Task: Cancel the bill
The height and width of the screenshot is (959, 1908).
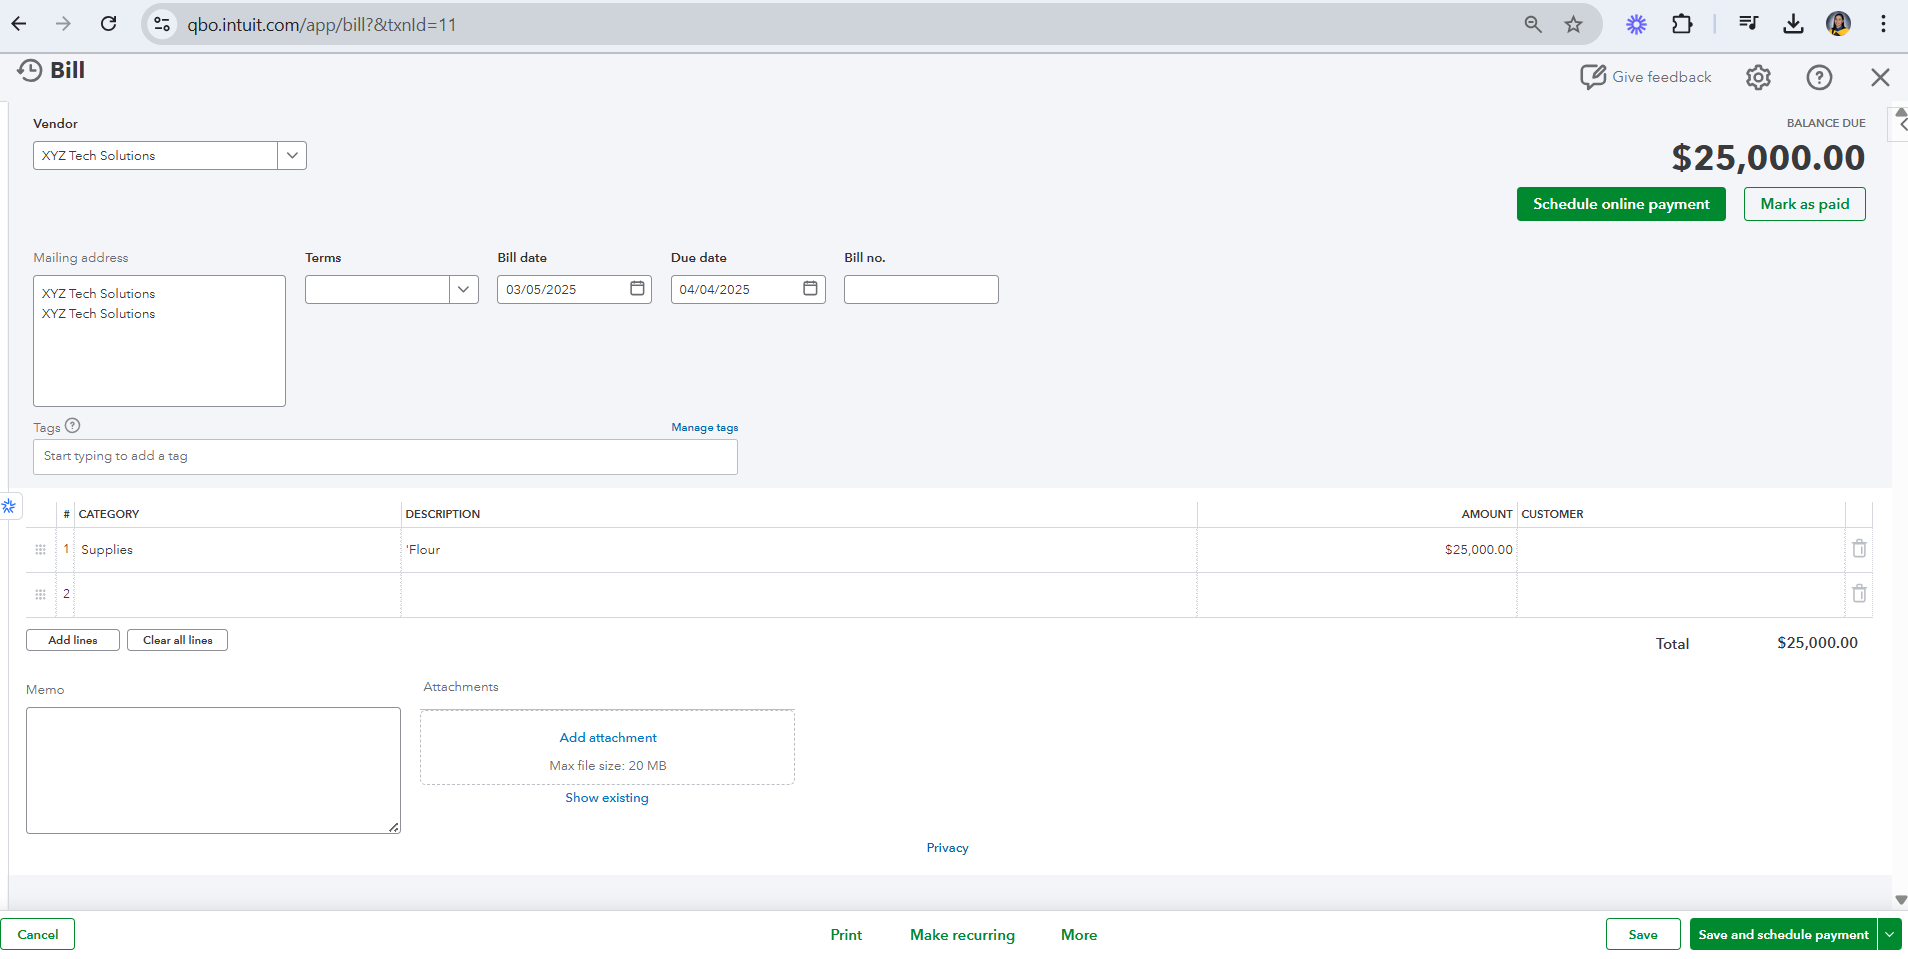Action: (38, 934)
